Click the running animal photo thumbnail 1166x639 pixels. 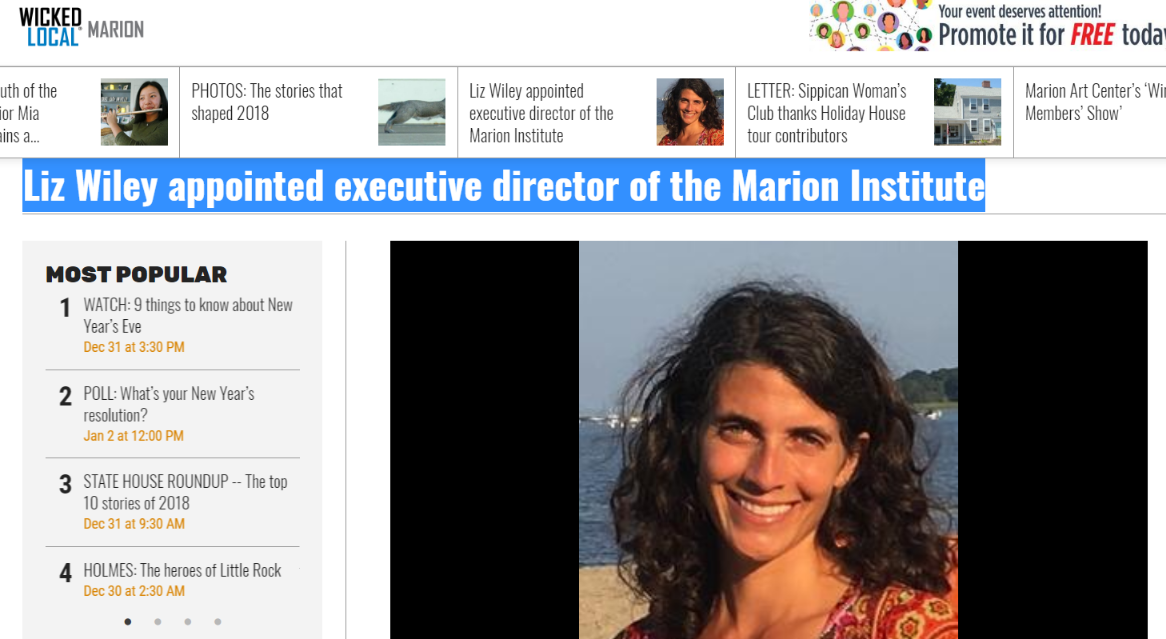click(x=412, y=112)
